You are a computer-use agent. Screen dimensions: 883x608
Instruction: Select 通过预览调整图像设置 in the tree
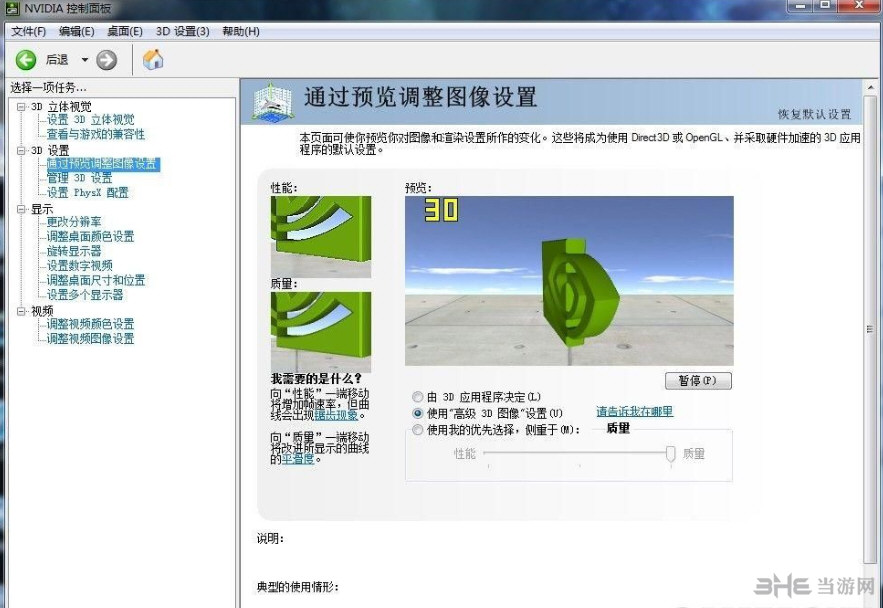pos(103,164)
